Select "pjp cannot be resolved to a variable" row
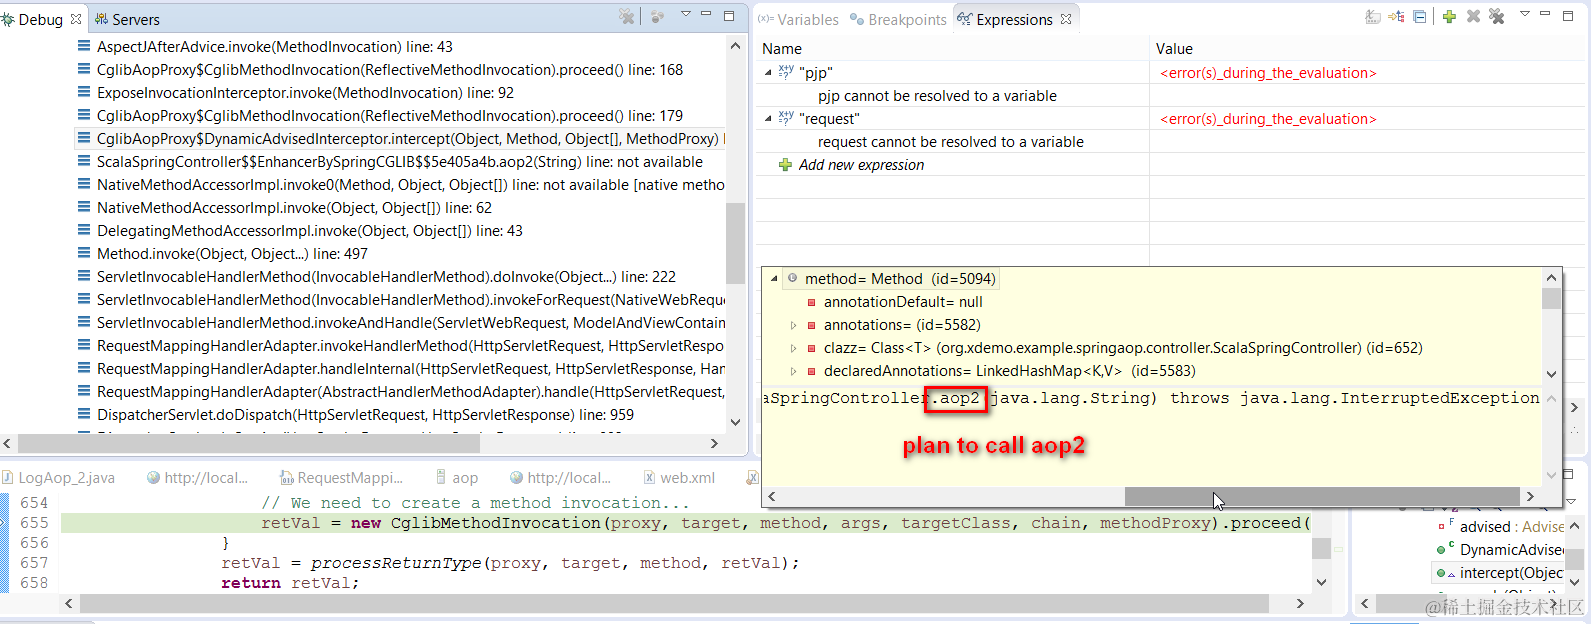 (937, 96)
